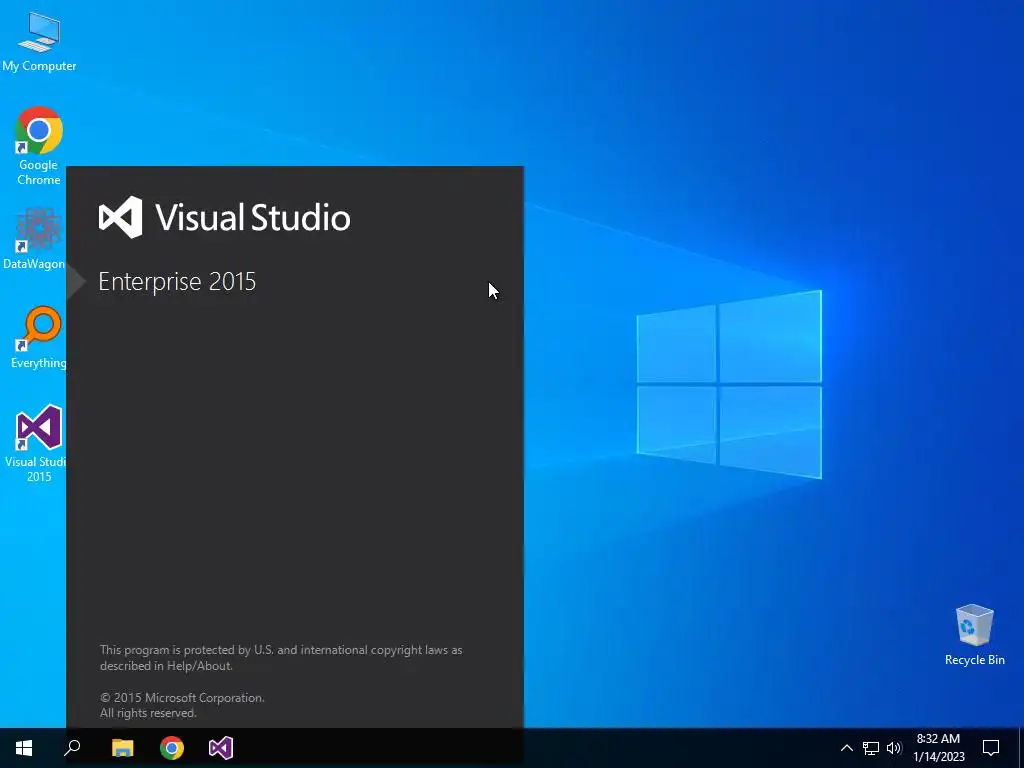Select the Recycle Bin icon
This screenshot has height=768, width=1024.
tap(974, 635)
